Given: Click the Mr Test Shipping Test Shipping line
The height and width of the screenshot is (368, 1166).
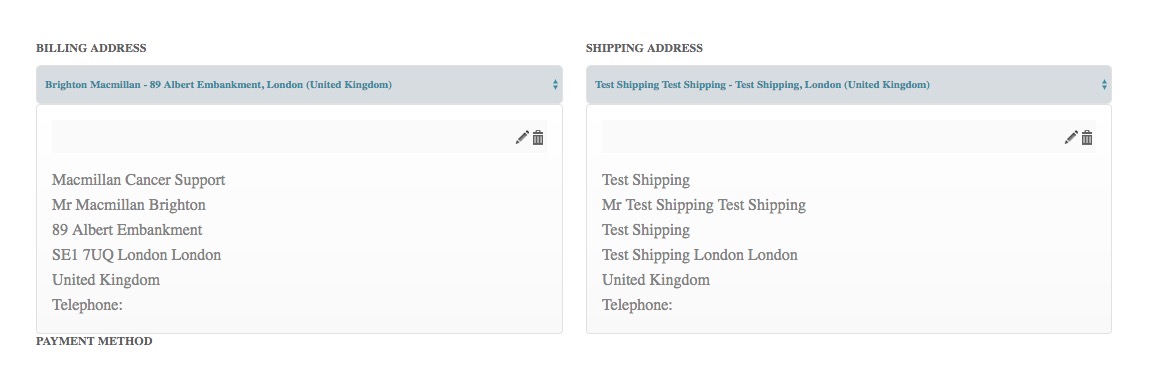Looking at the screenshot, I should coord(703,204).
